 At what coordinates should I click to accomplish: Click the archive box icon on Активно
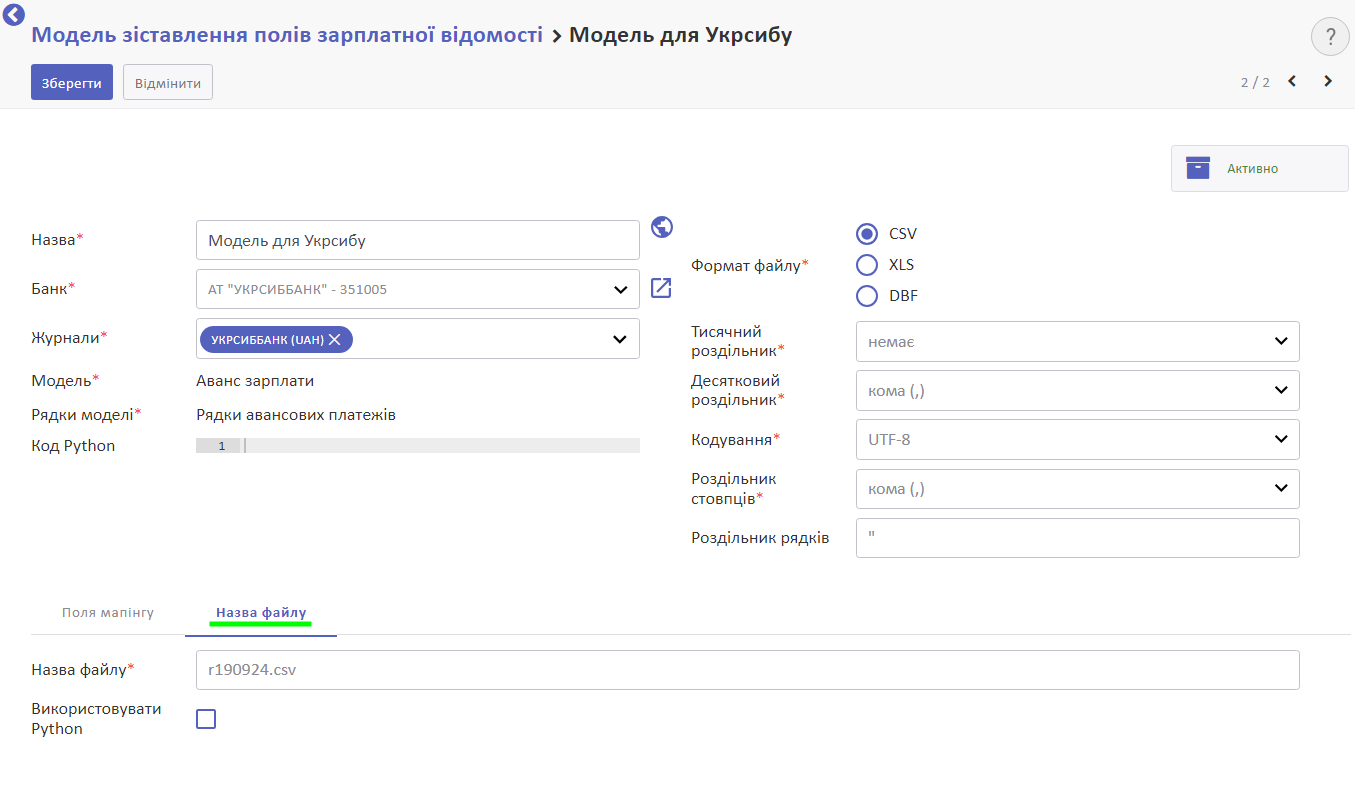[x=1198, y=168]
